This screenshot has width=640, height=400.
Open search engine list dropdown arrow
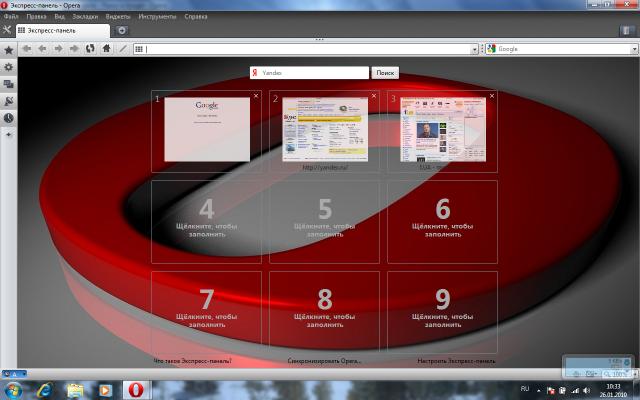tap(635, 49)
